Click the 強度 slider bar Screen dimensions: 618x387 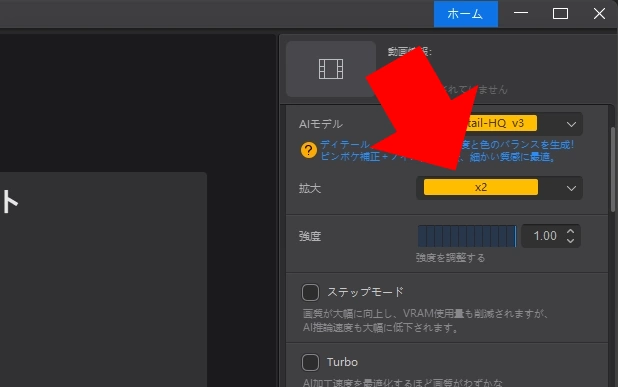tap(467, 236)
